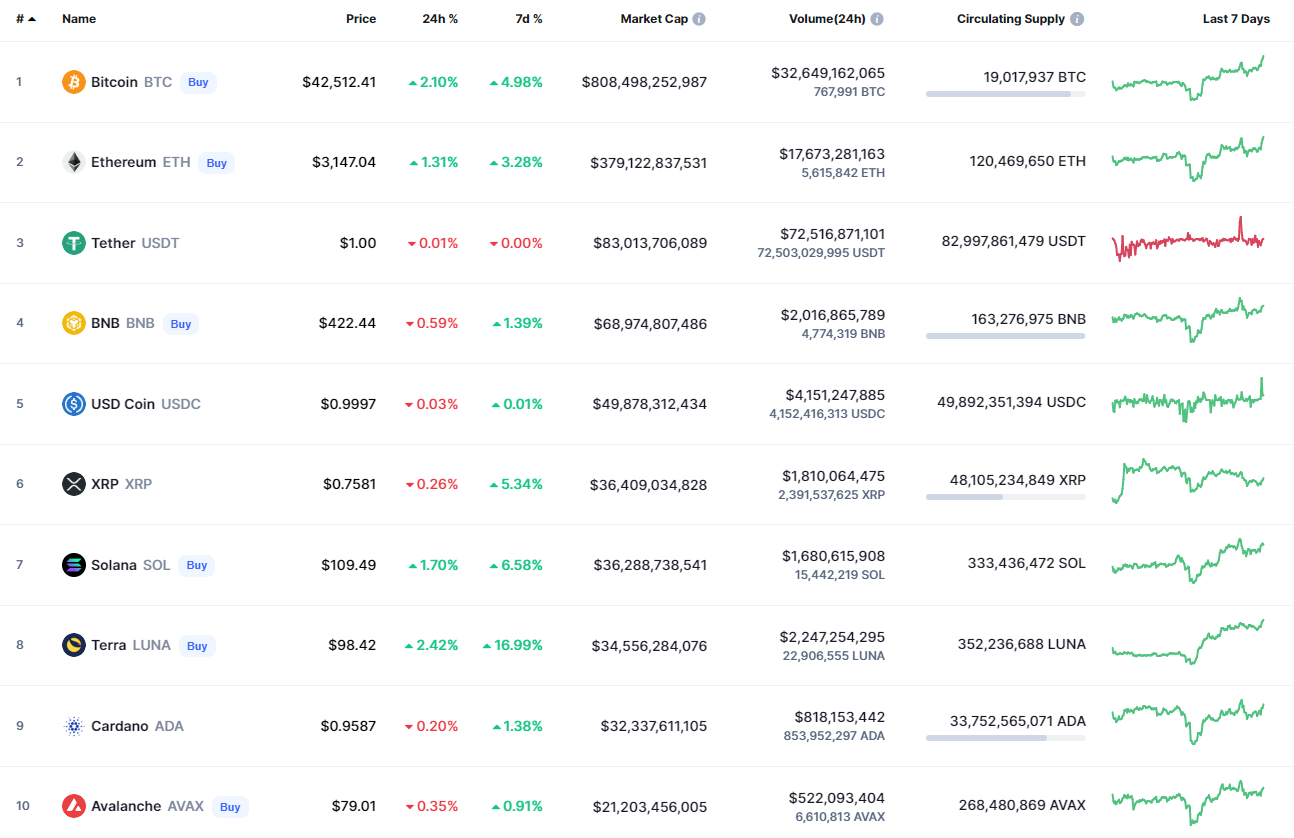This screenshot has height=838, width=1294.
Task: Click XRP 24h change 0.26%
Action: tap(432, 484)
